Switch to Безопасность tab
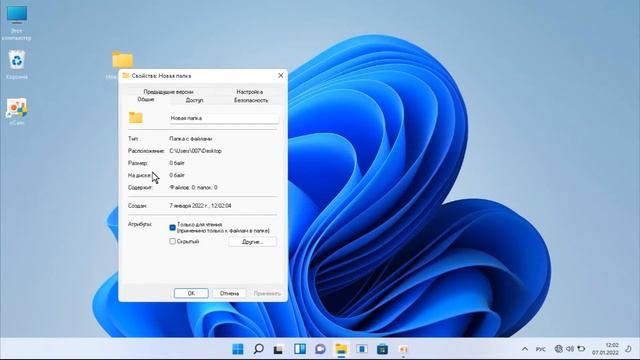 (251, 100)
